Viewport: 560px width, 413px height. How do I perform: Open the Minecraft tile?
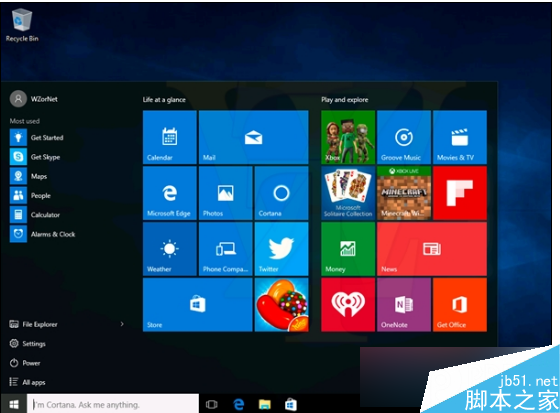point(404,193)
